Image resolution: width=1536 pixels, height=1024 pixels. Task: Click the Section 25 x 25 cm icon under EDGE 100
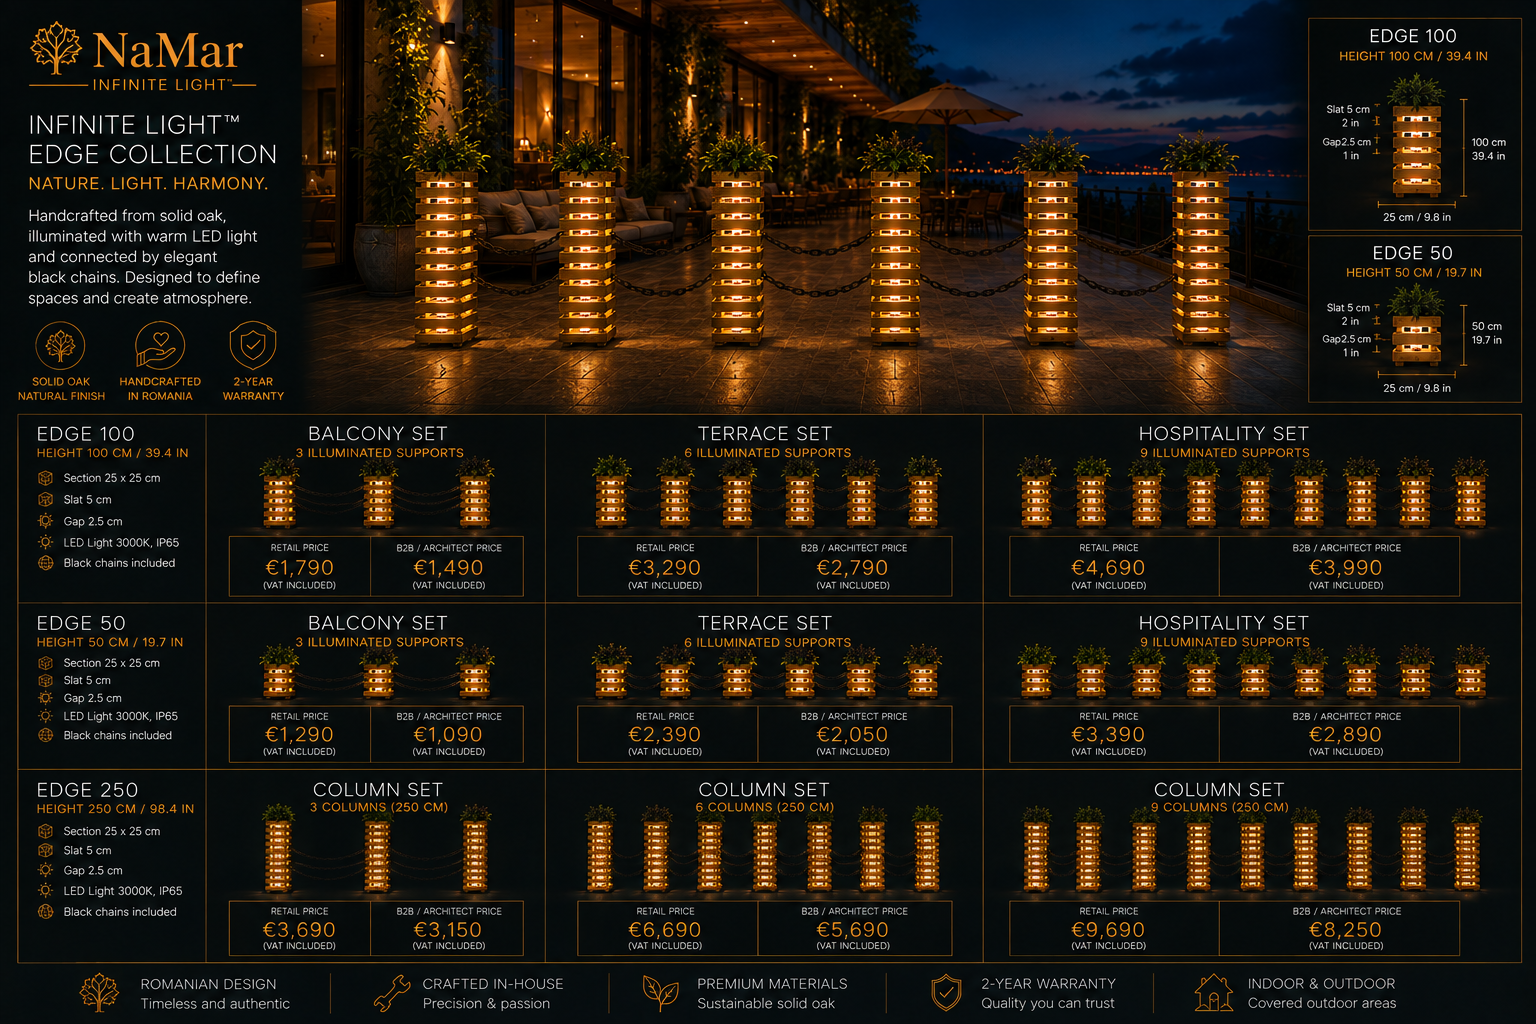(x=45, y=478)
